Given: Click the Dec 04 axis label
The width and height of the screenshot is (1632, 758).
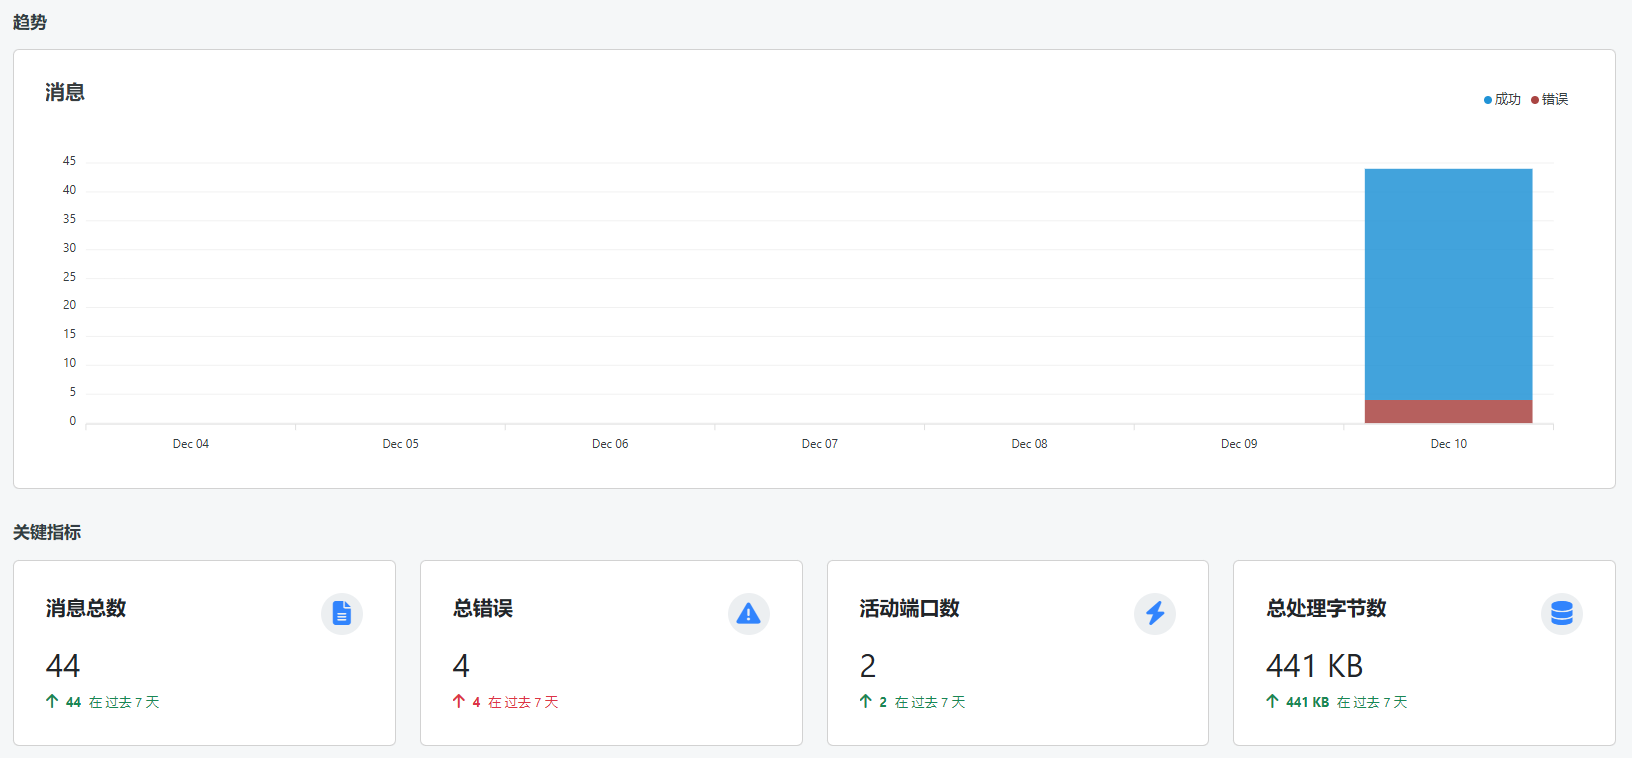Looking at the screenshot, I should coord(191,444).
